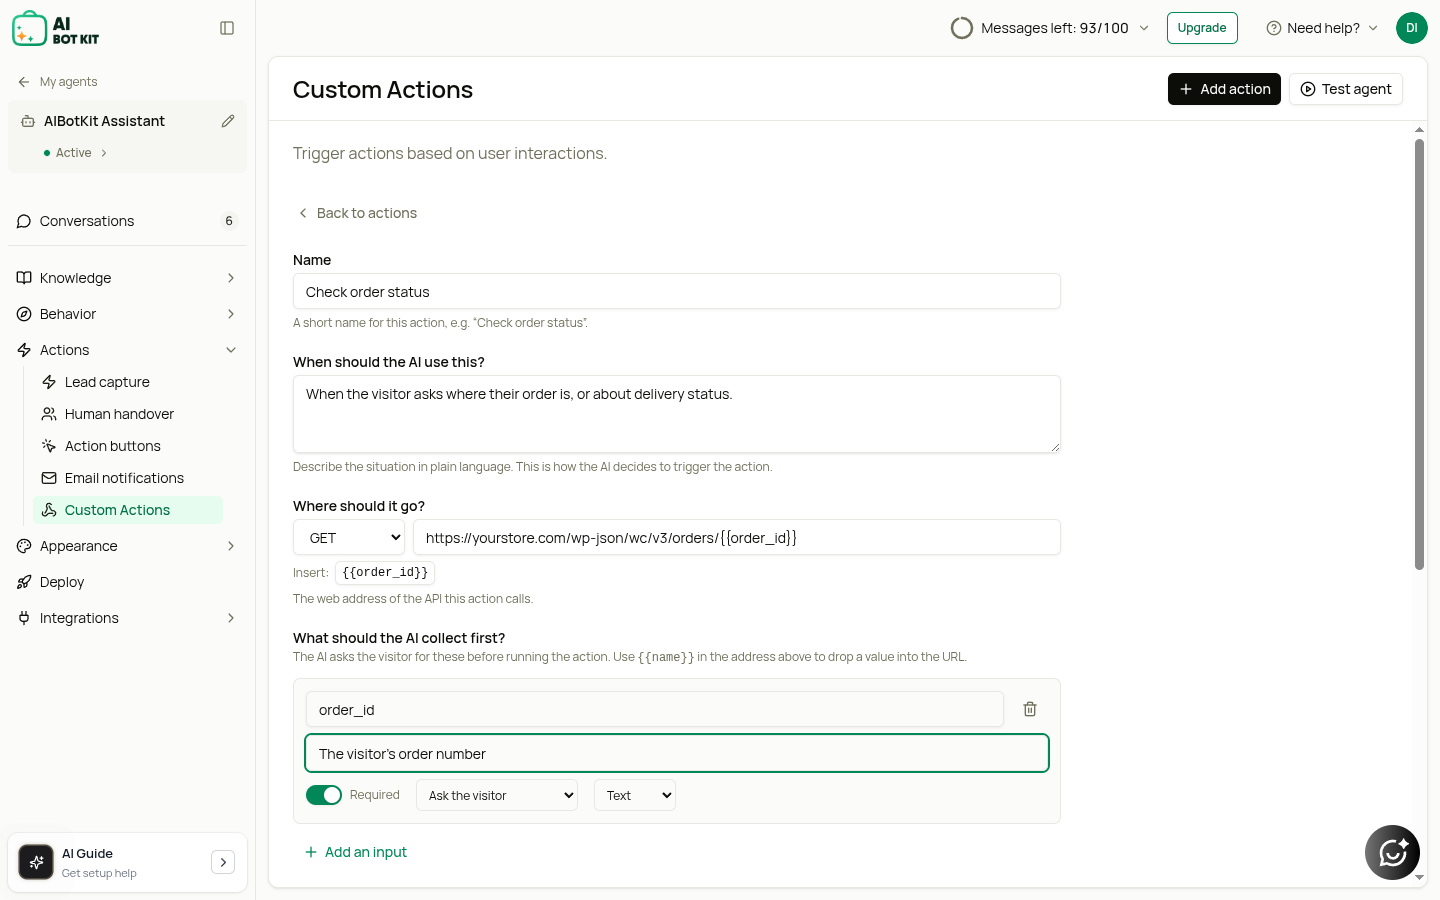Open AI Guide arrow button
This screenshot has width=1440, height=900.
click(223, 862)
